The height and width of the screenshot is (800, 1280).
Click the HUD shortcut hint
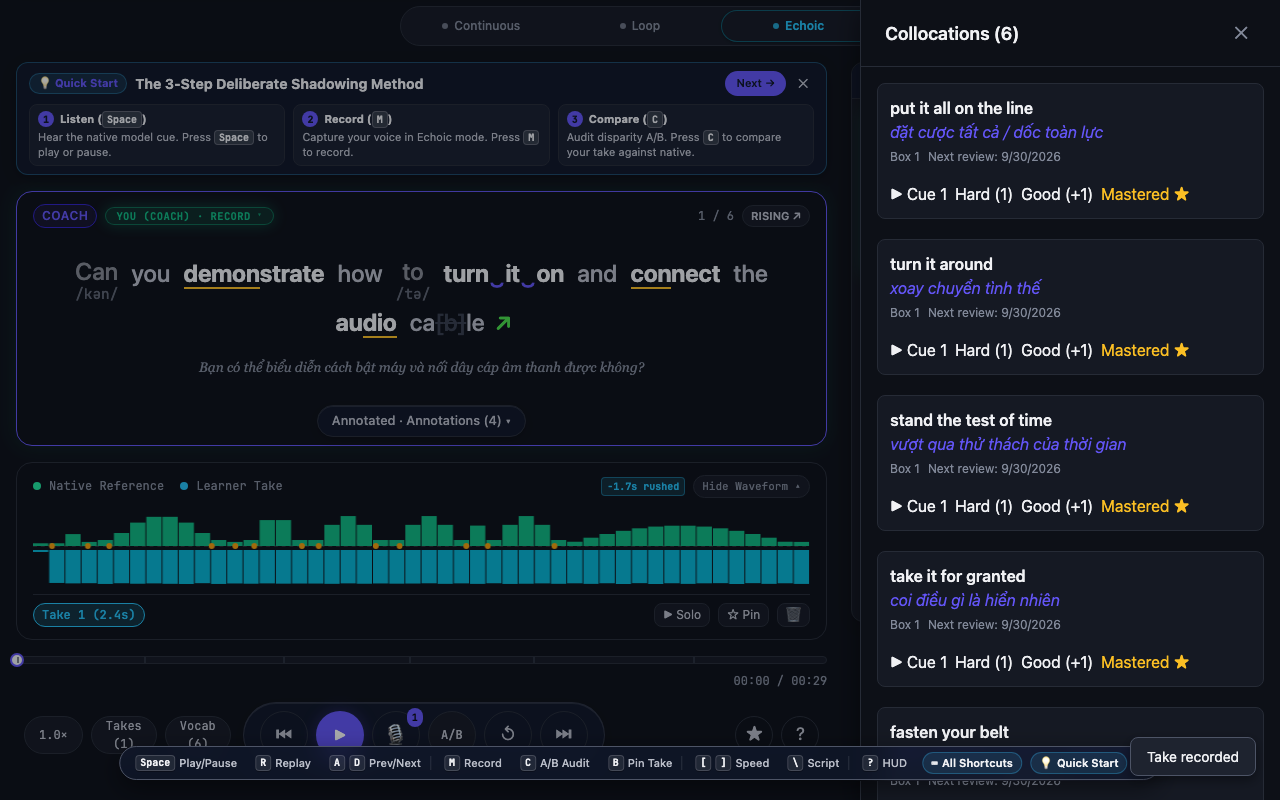coord(885,763)
